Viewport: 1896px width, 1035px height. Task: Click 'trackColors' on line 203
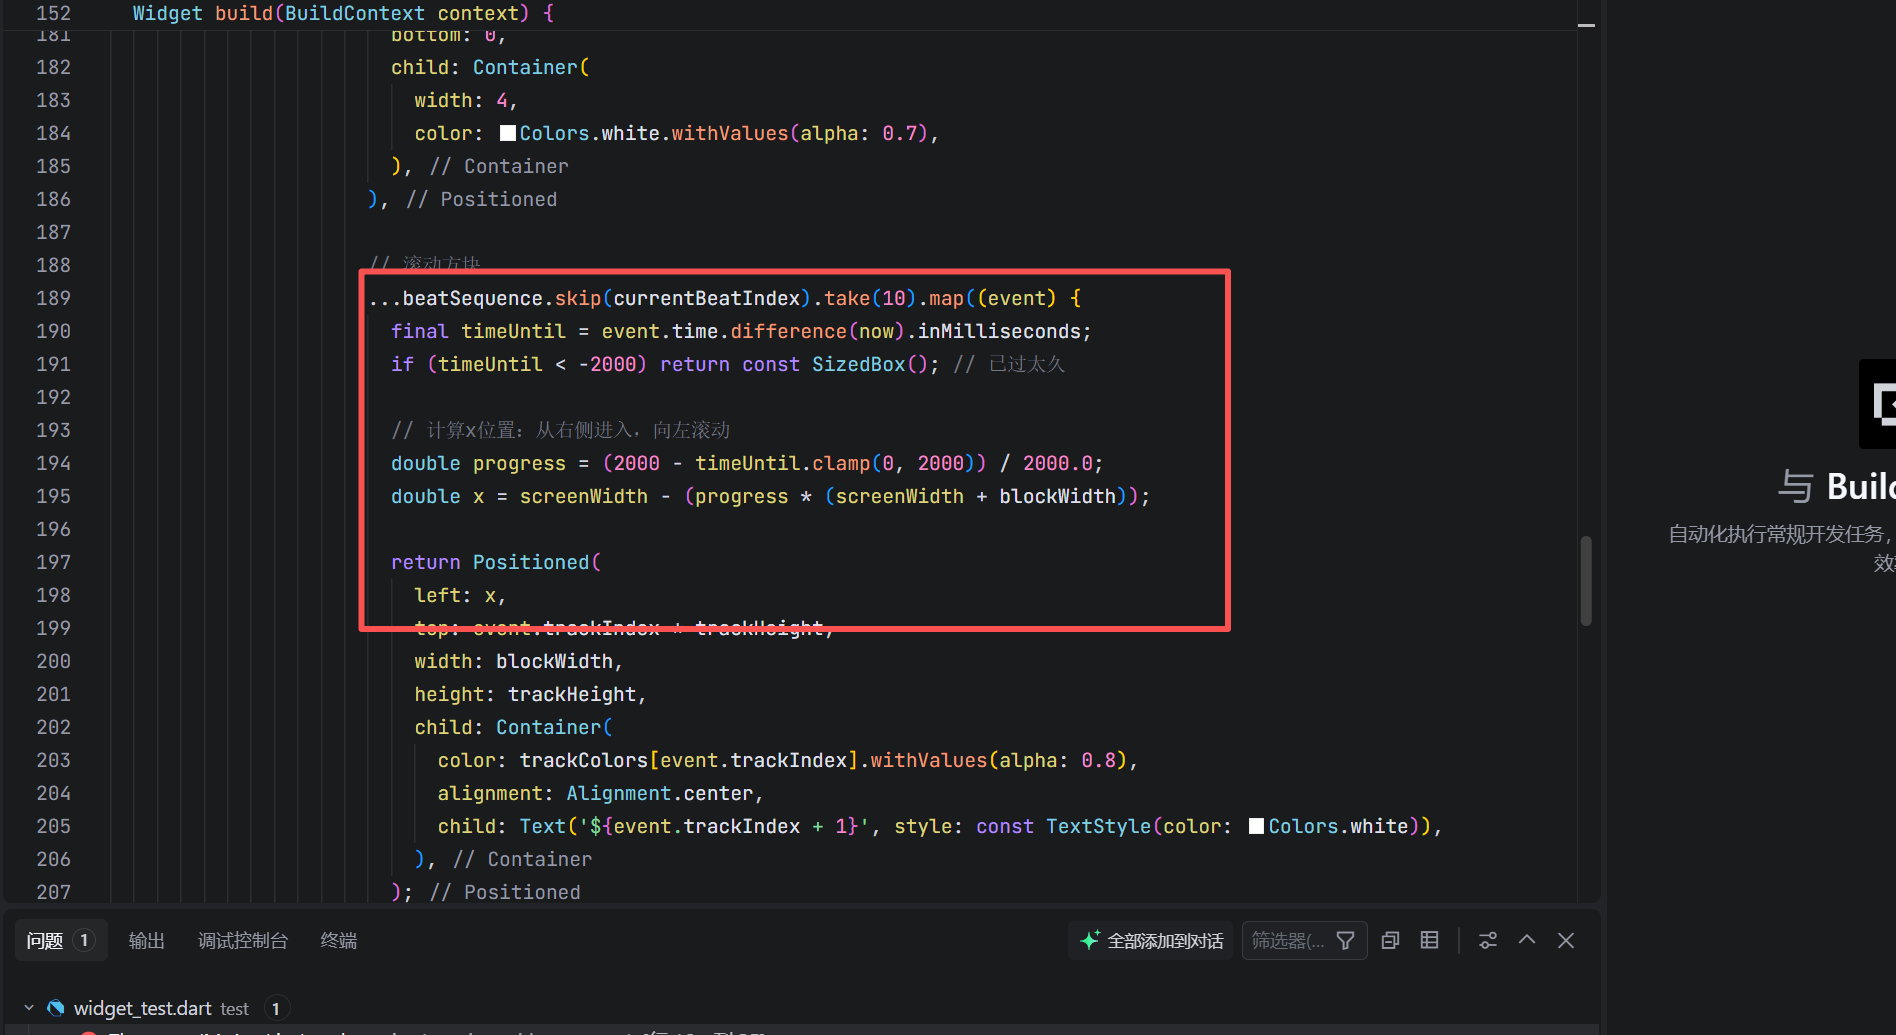pyautogui.click(x=584, y=760)
